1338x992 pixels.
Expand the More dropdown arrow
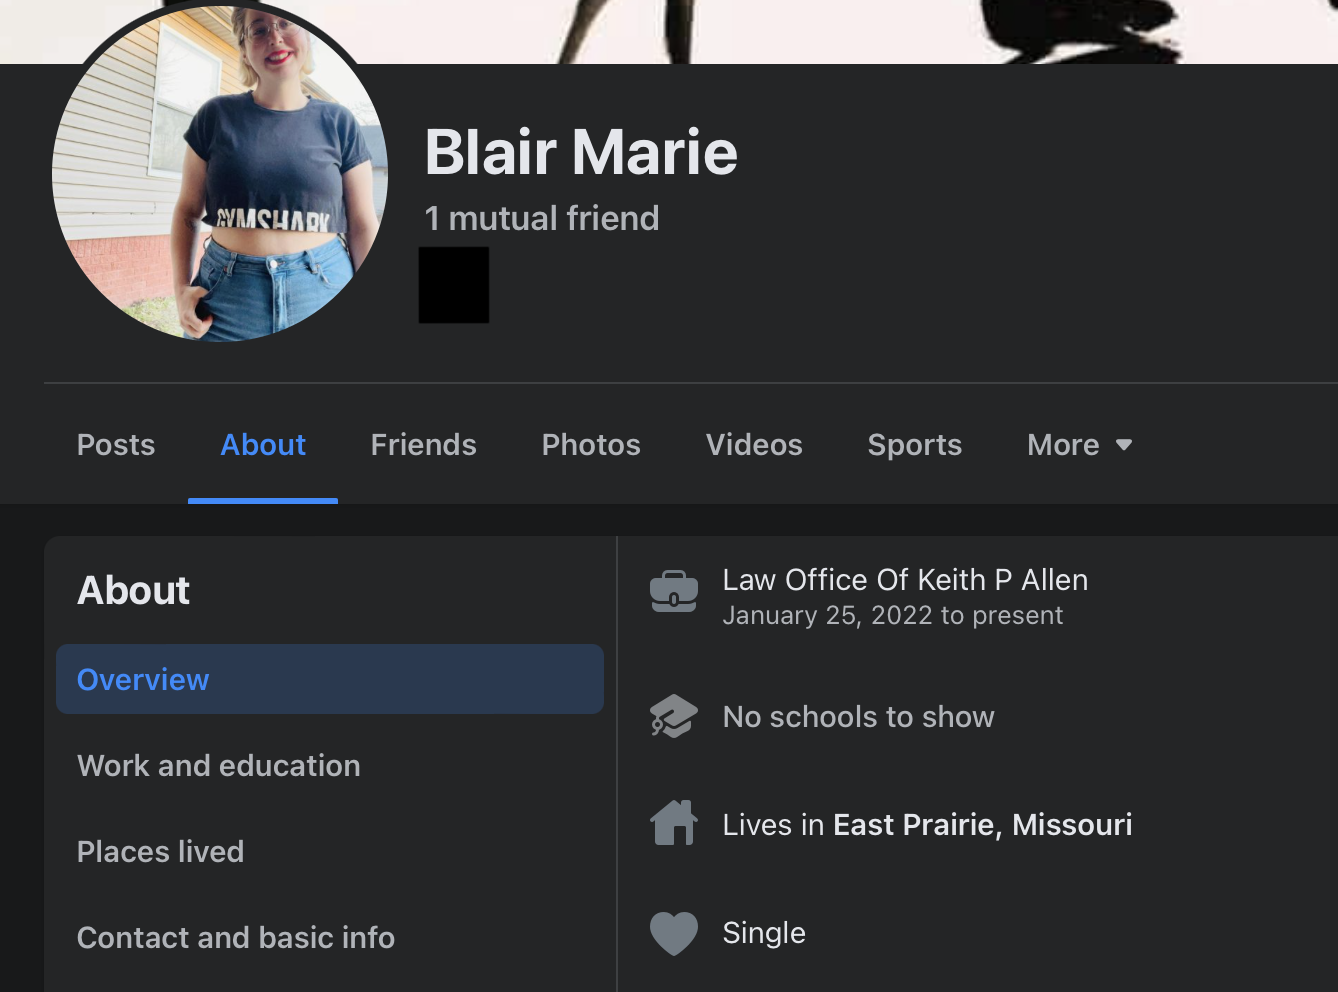pyautogui.click(x=1124, y=445)
